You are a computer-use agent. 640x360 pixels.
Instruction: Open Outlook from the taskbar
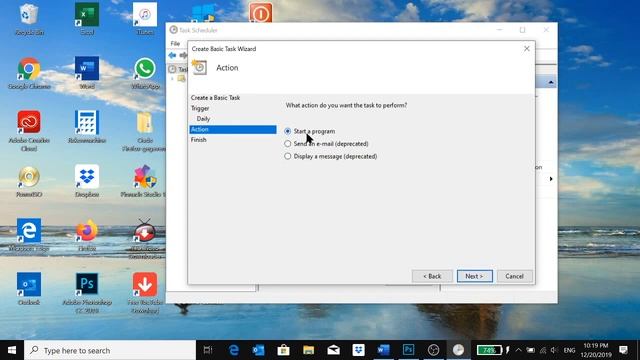point(258,350)
